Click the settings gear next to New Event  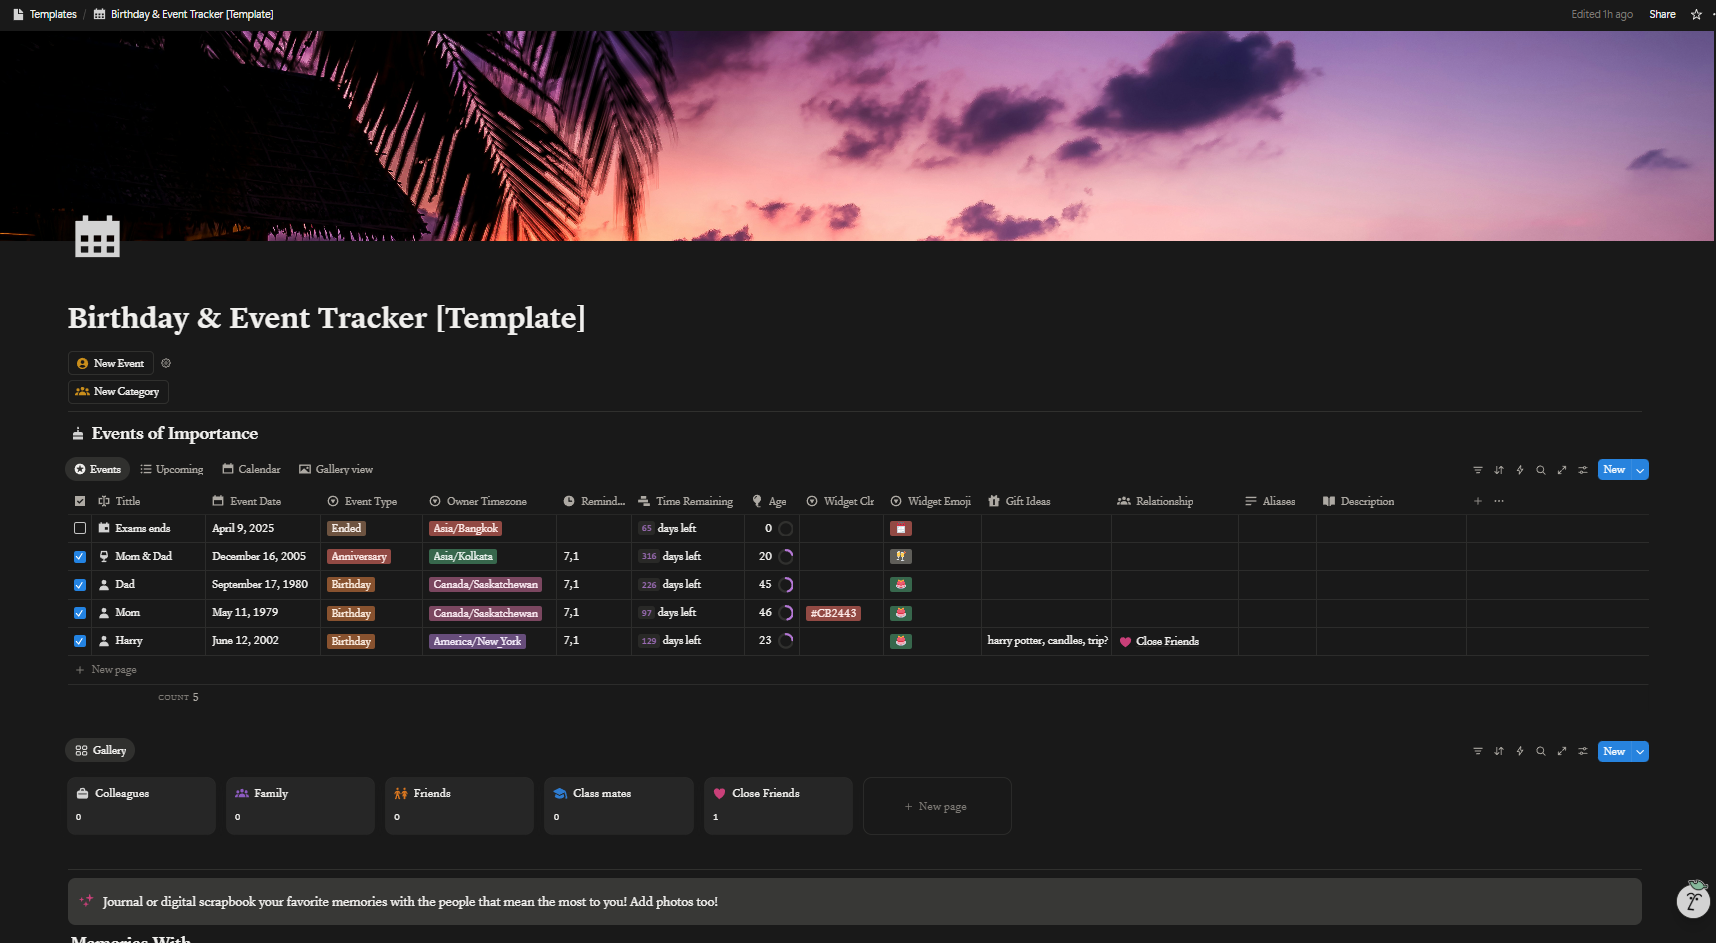(x=166, y=363)
